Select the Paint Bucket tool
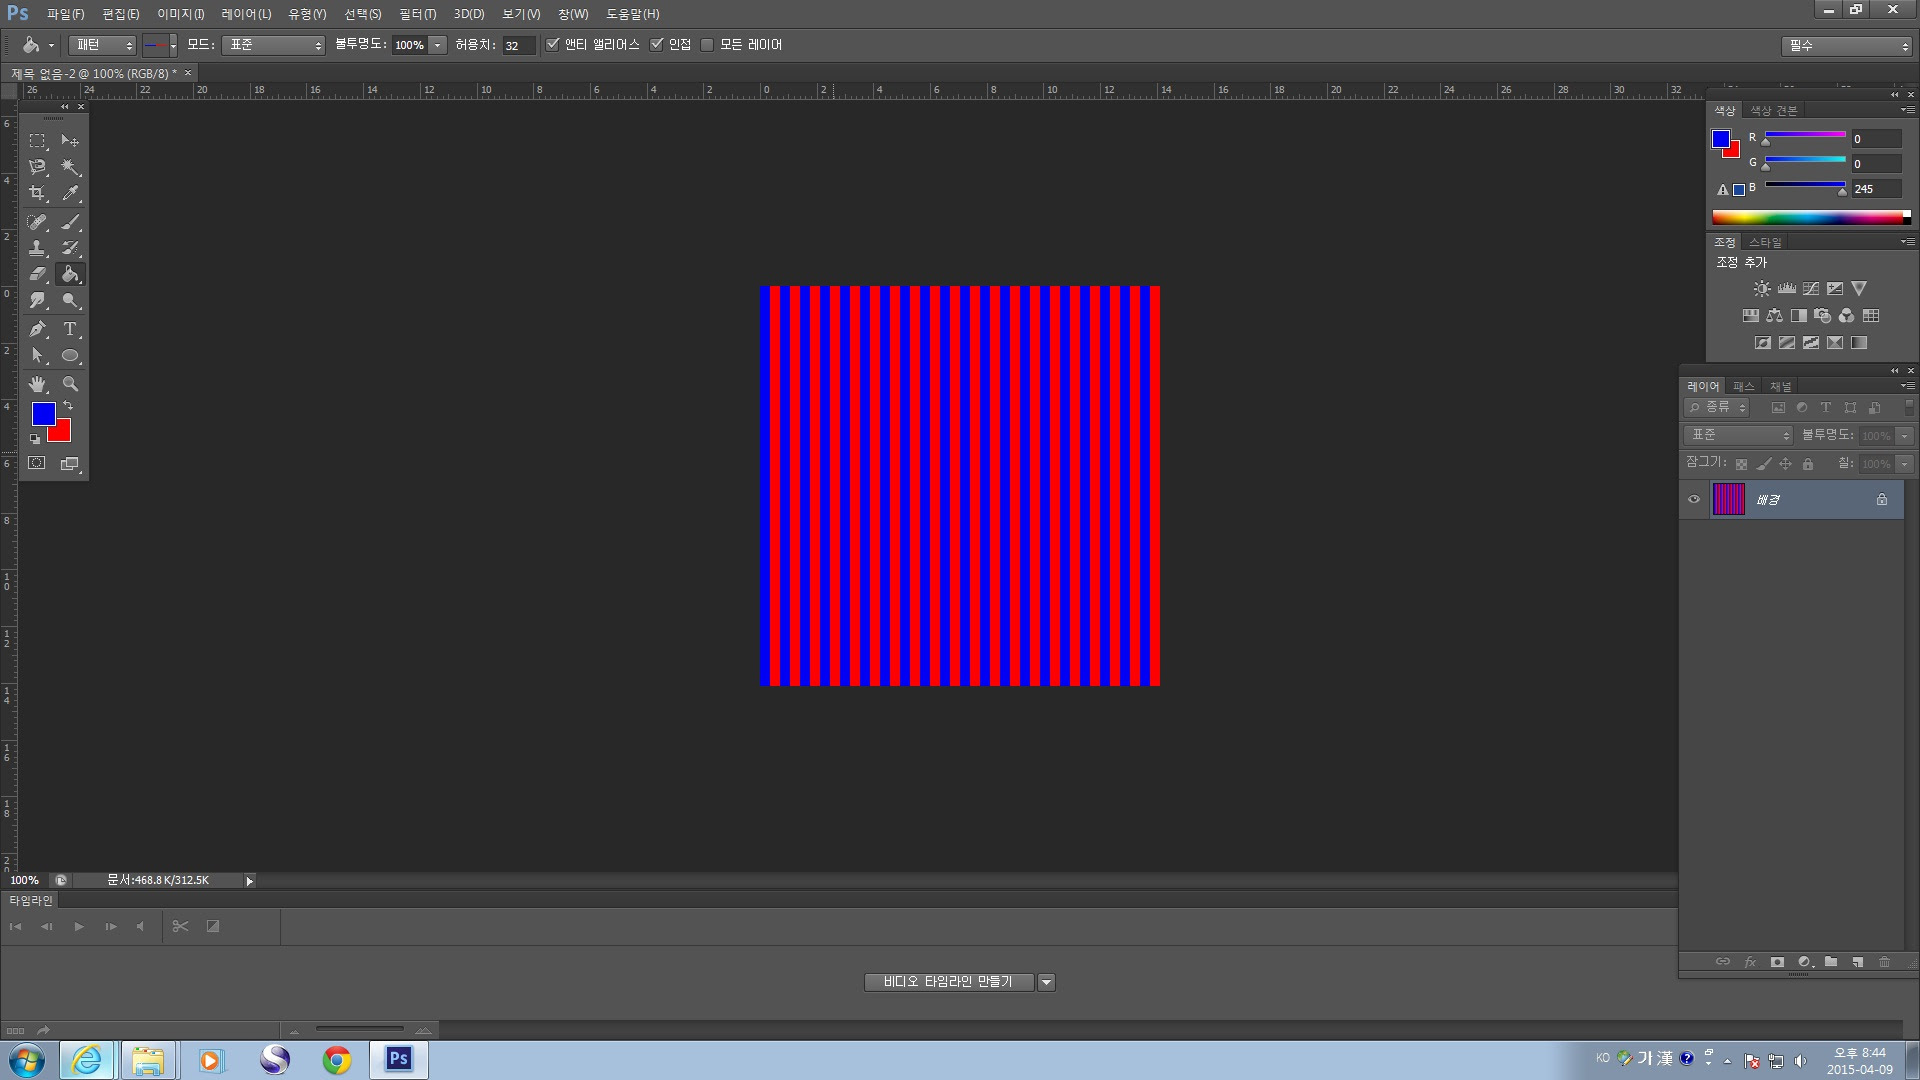Image resolution: width=1920 pixels, height=1080 pixels. (x=70, y=274)
